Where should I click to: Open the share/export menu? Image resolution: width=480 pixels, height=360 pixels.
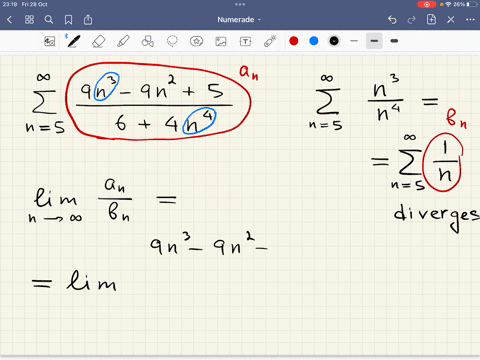pos(88,20)
